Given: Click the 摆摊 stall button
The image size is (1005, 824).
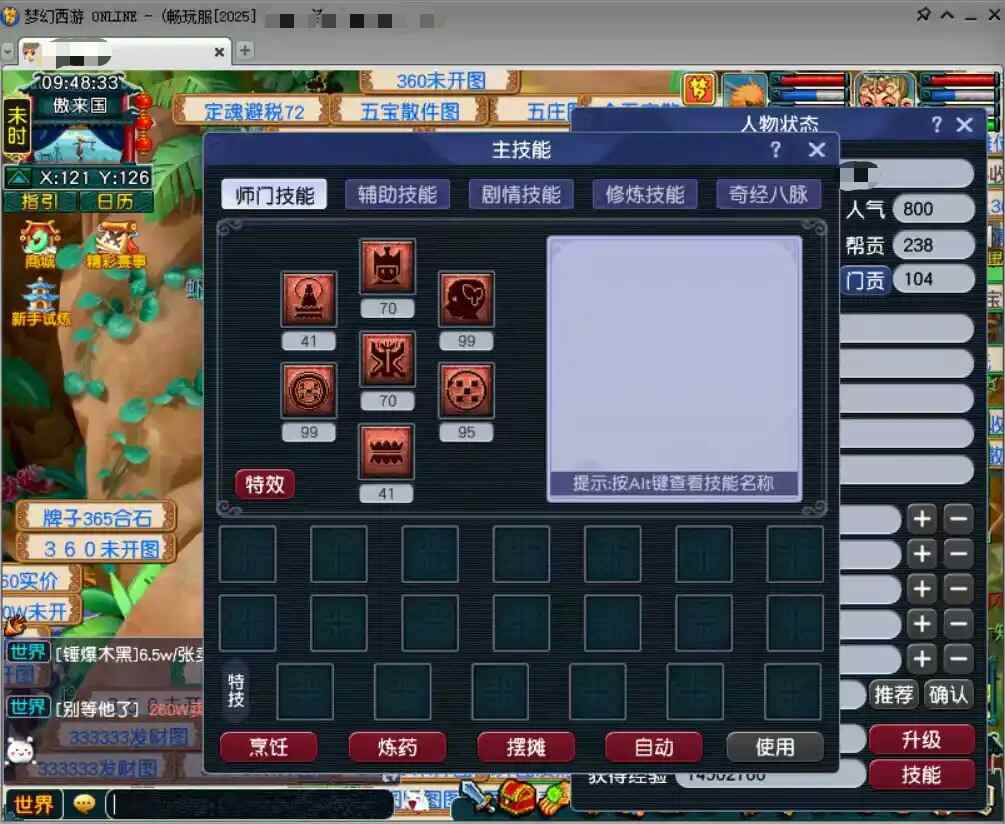Looking at the screenshot, I should (x=526, y=747).
